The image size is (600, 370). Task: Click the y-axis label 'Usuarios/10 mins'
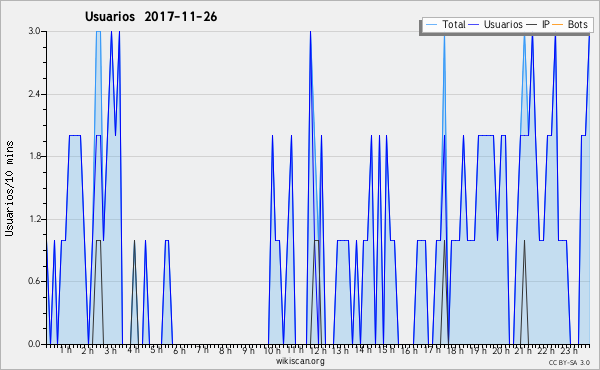coord(9,189)
